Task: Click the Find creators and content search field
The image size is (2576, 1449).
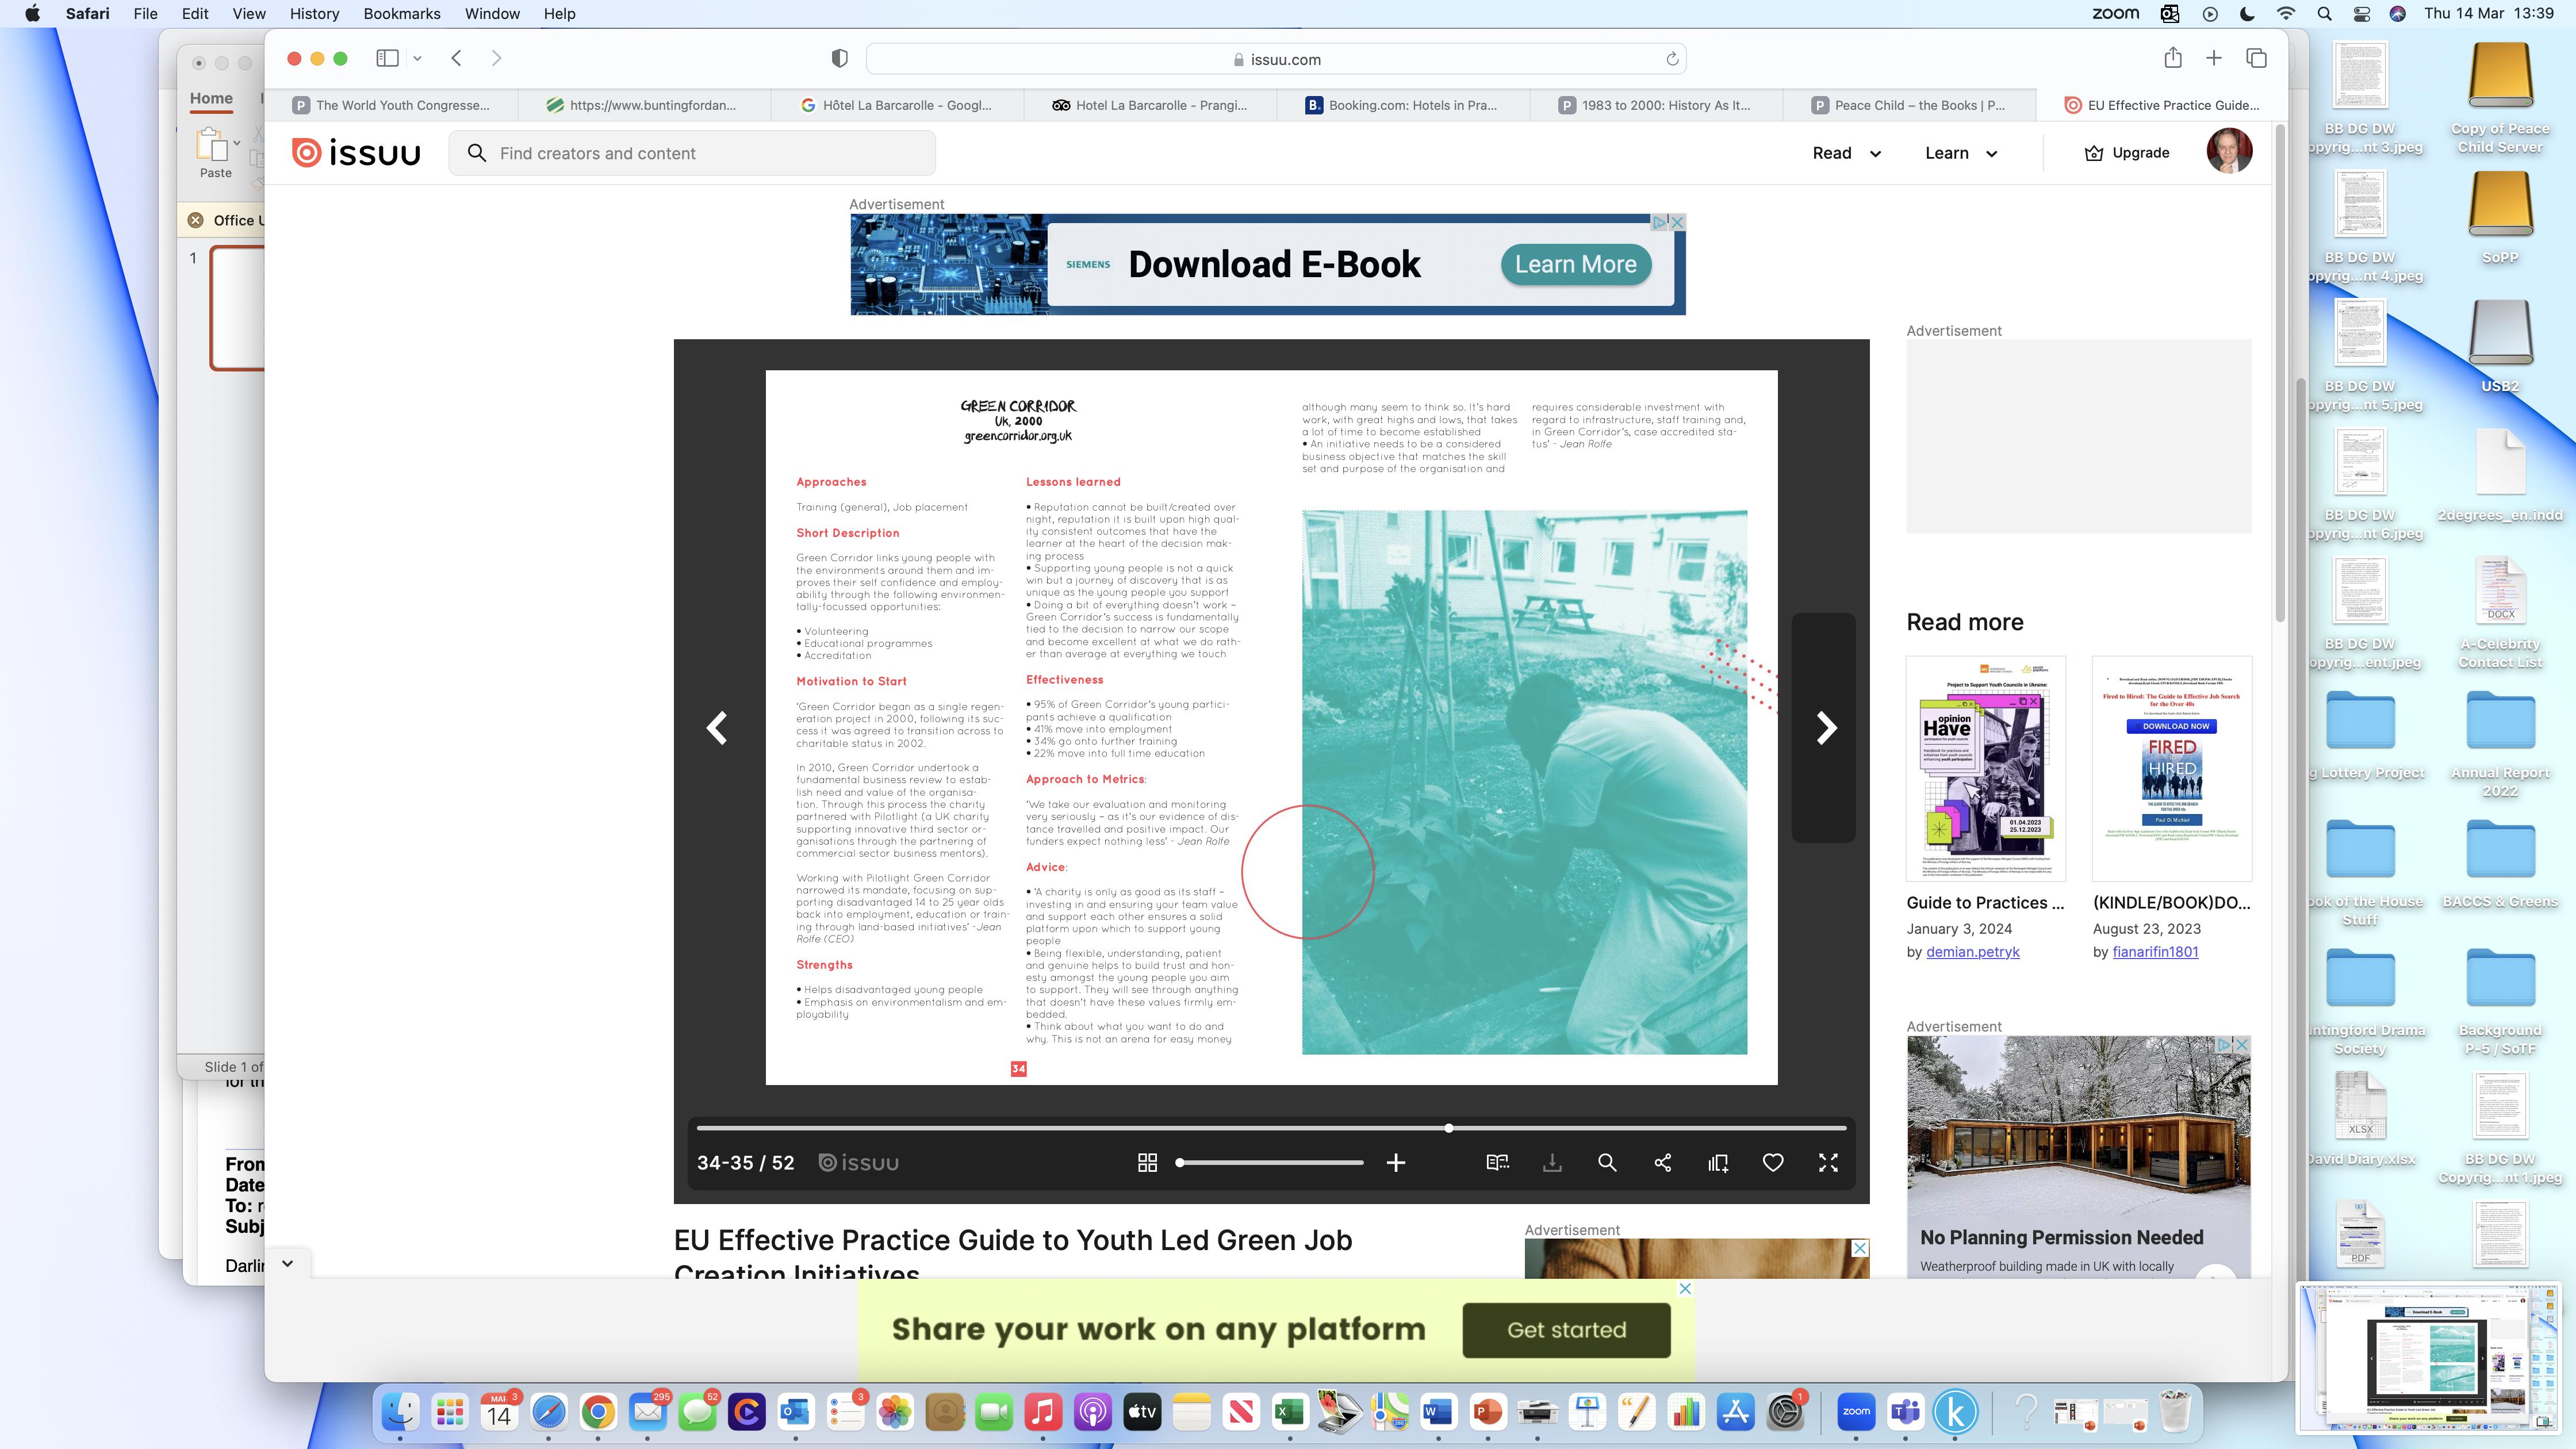Action: click(x=692, y=153)
